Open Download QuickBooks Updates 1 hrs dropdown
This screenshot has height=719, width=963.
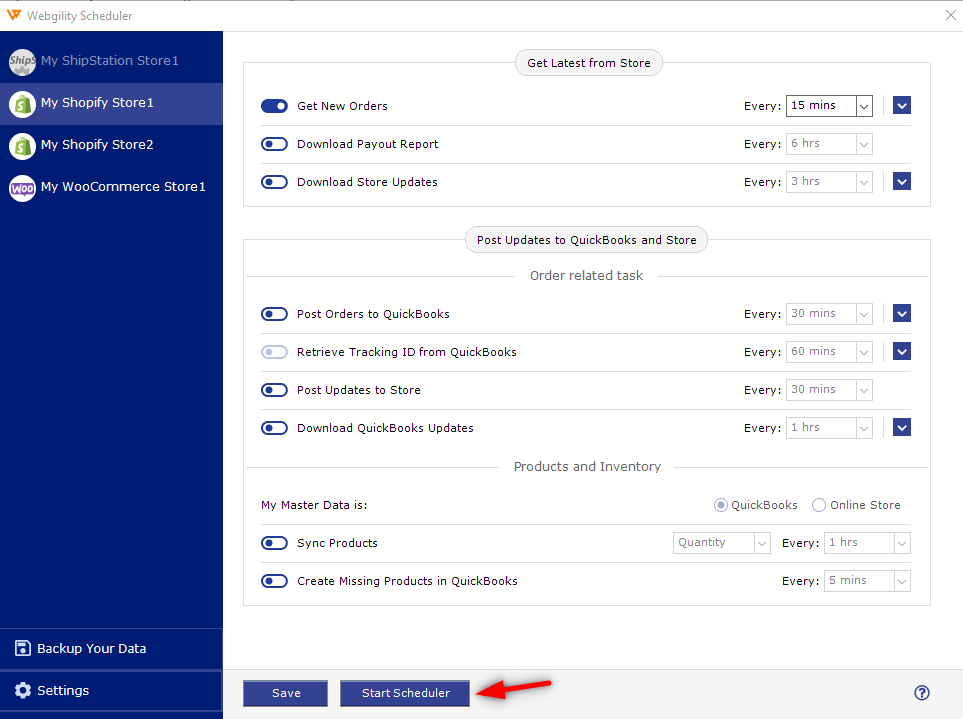point(829,428)
